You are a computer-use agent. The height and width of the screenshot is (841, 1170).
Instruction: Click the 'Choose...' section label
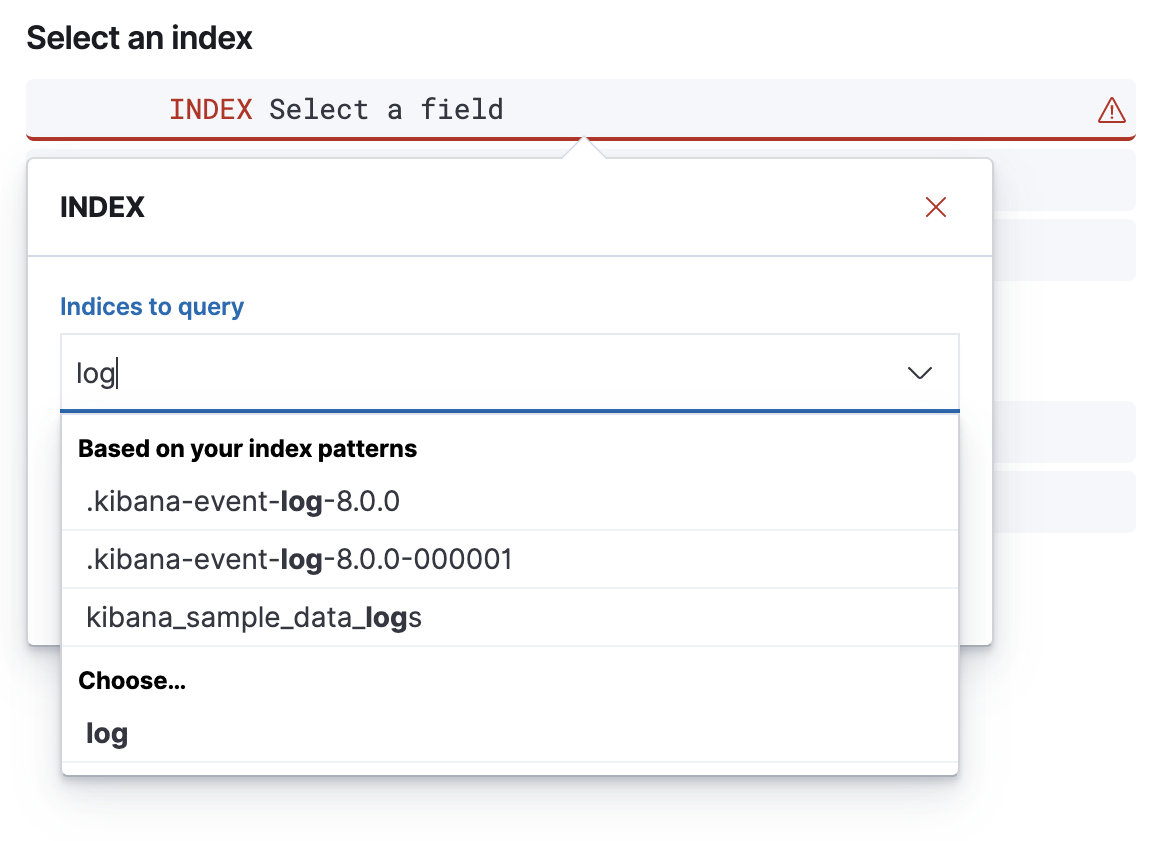click(x=132, y=680)
